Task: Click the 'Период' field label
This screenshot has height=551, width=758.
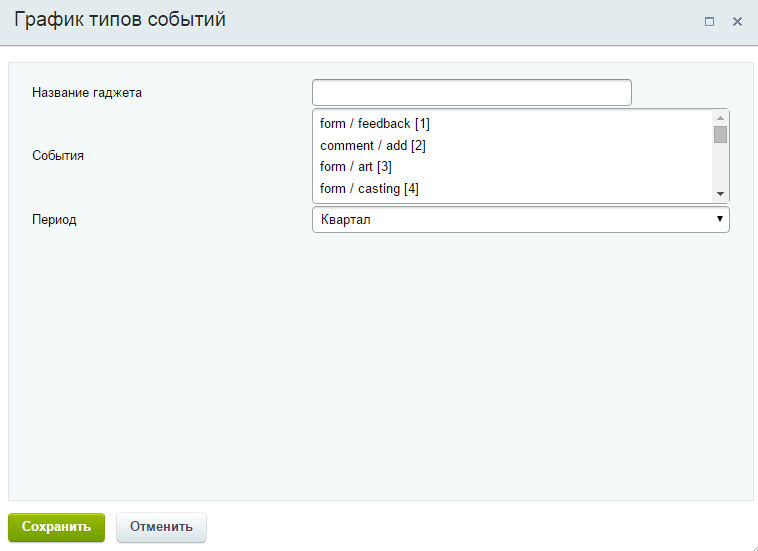Action: (54, 220)
